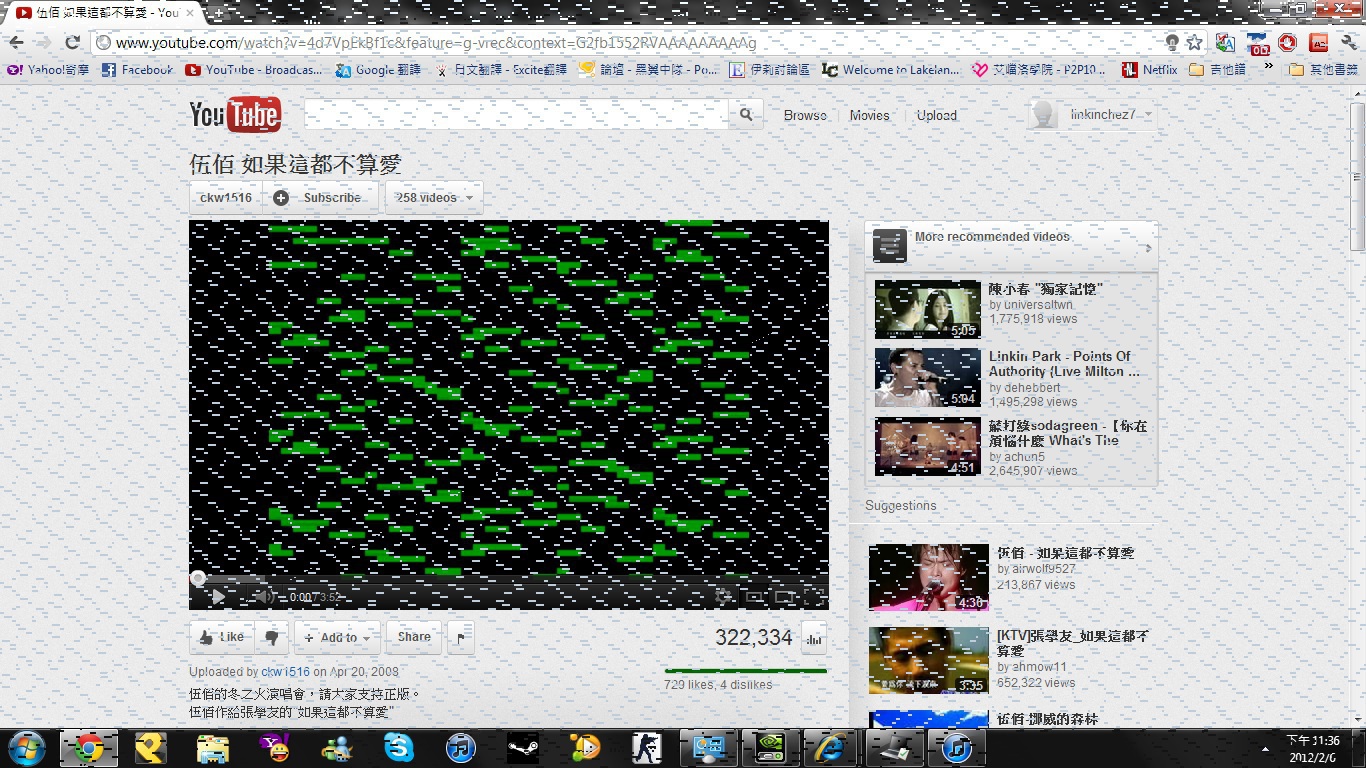1366x768 pixels.
Task: Open the KTV 張學友 video thumbnail
Action: [928, 660]
